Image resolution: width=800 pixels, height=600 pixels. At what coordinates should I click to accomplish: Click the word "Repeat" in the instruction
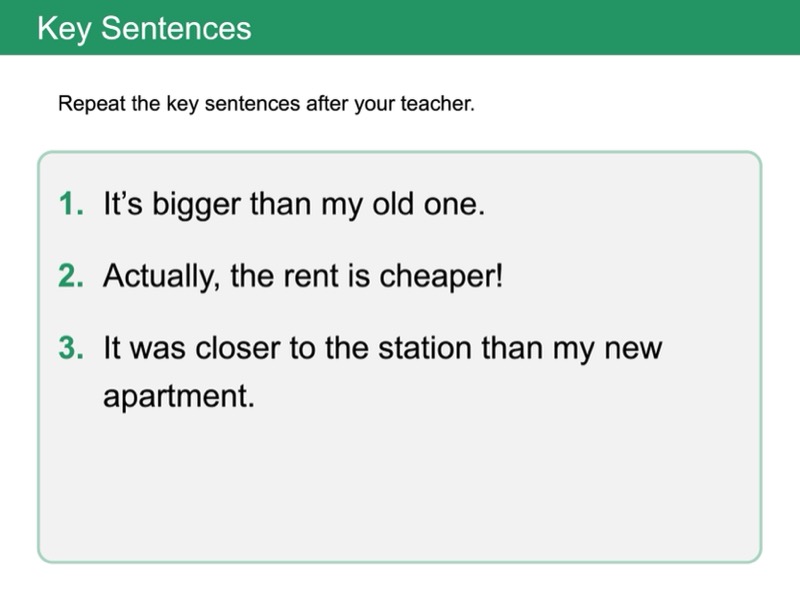(85, 103)
